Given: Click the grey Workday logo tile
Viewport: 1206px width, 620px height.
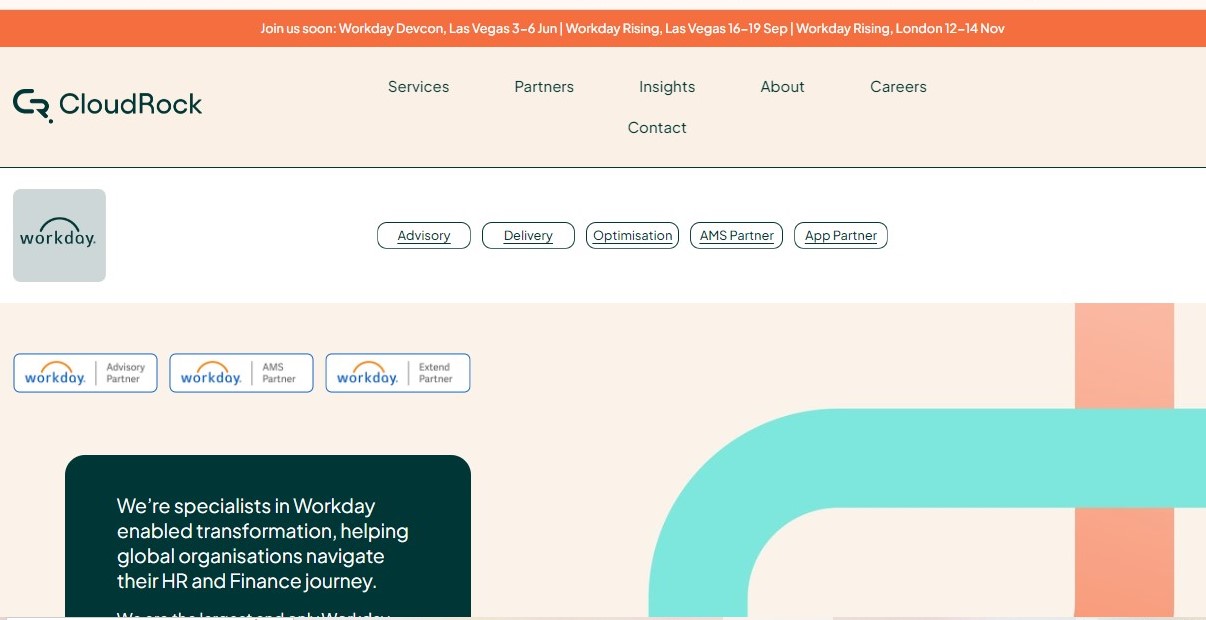Looking at the screenshot, I should tap(59, 235).
